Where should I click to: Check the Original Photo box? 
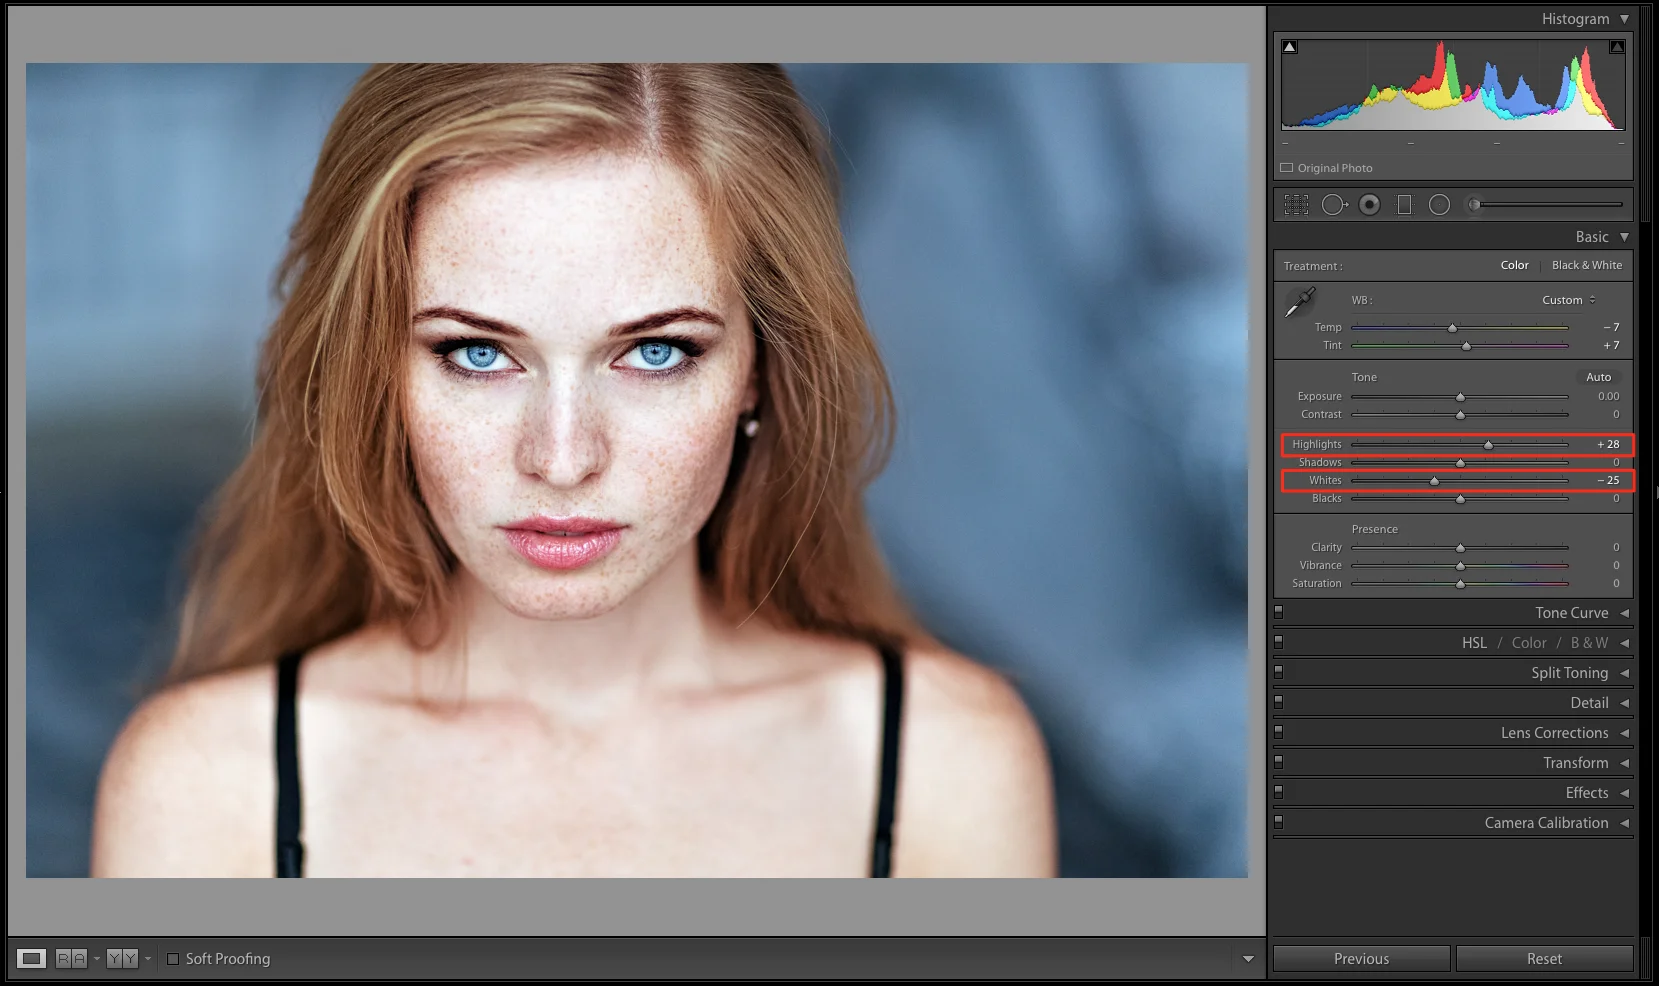click(x=1287, y=168)
